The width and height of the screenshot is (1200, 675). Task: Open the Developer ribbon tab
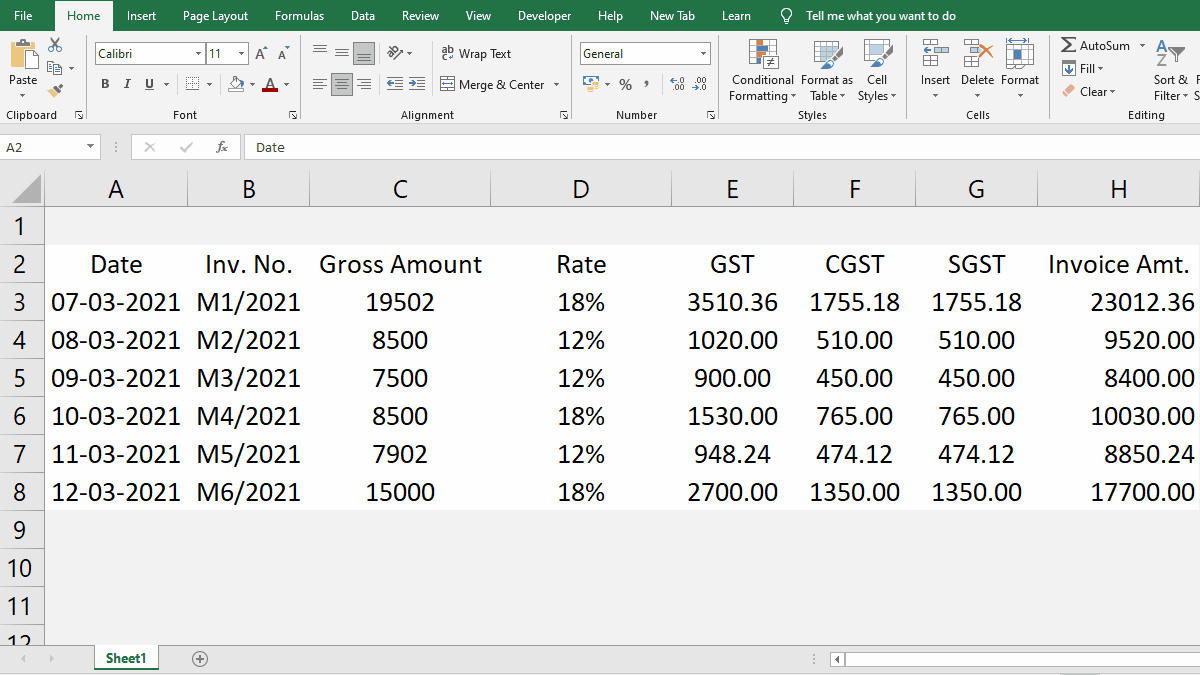pos(544,15)
